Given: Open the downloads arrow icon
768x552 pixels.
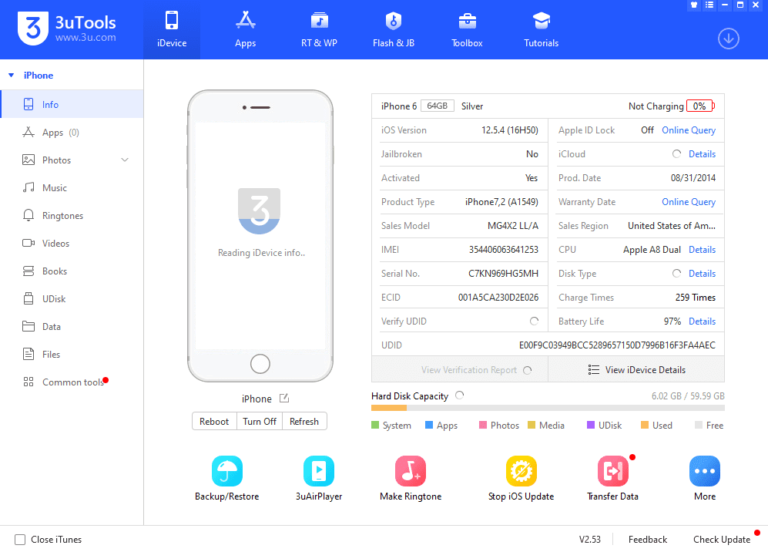Looking at the screenshot, I should 728,39.
